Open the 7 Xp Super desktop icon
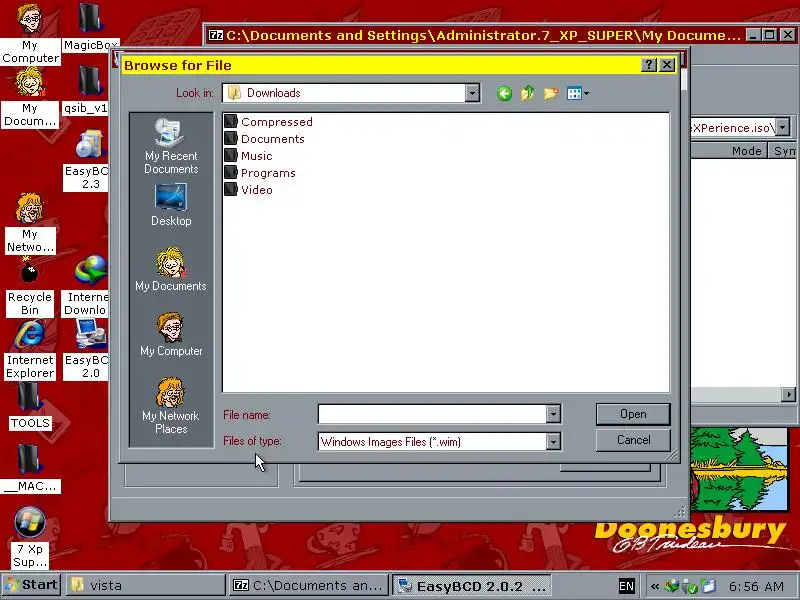This screenshot has width=800, height=600. [30, 538]
